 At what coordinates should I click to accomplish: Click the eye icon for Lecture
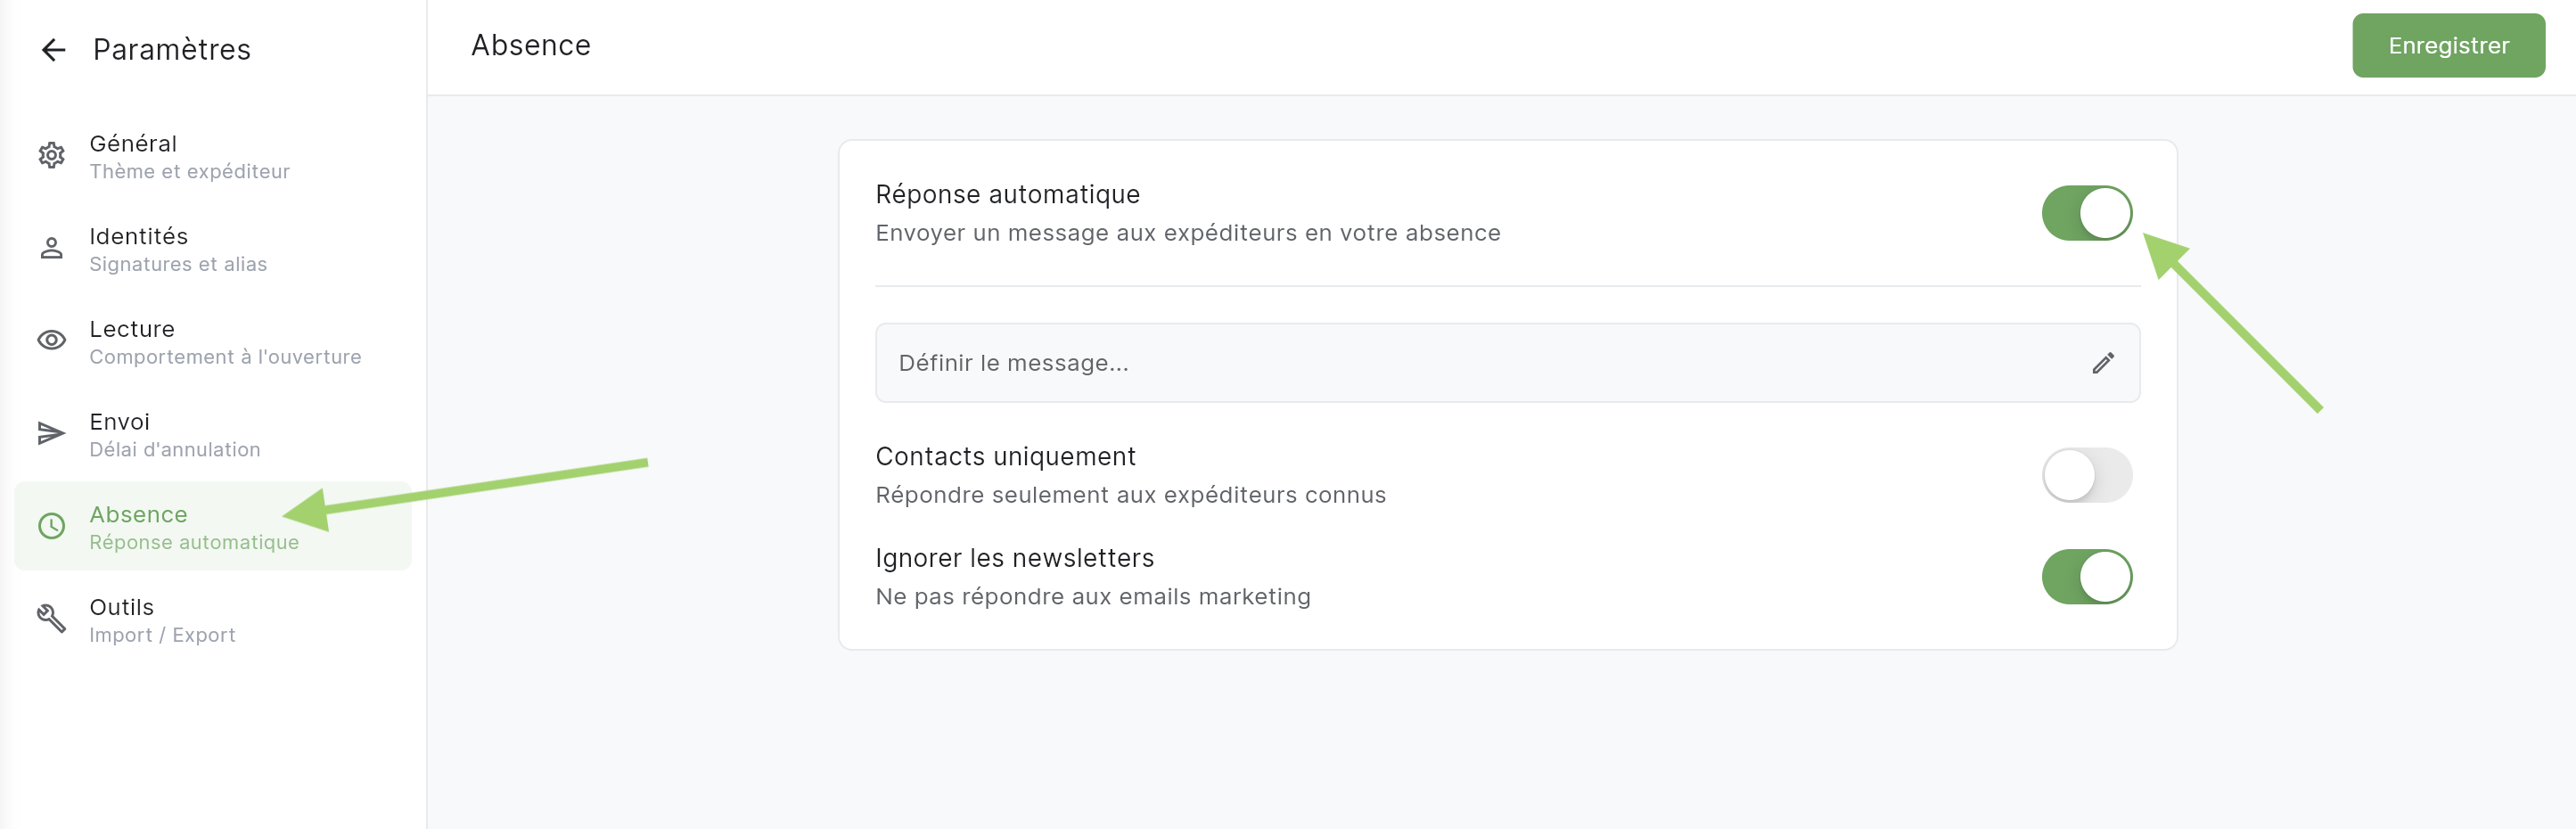52,341
